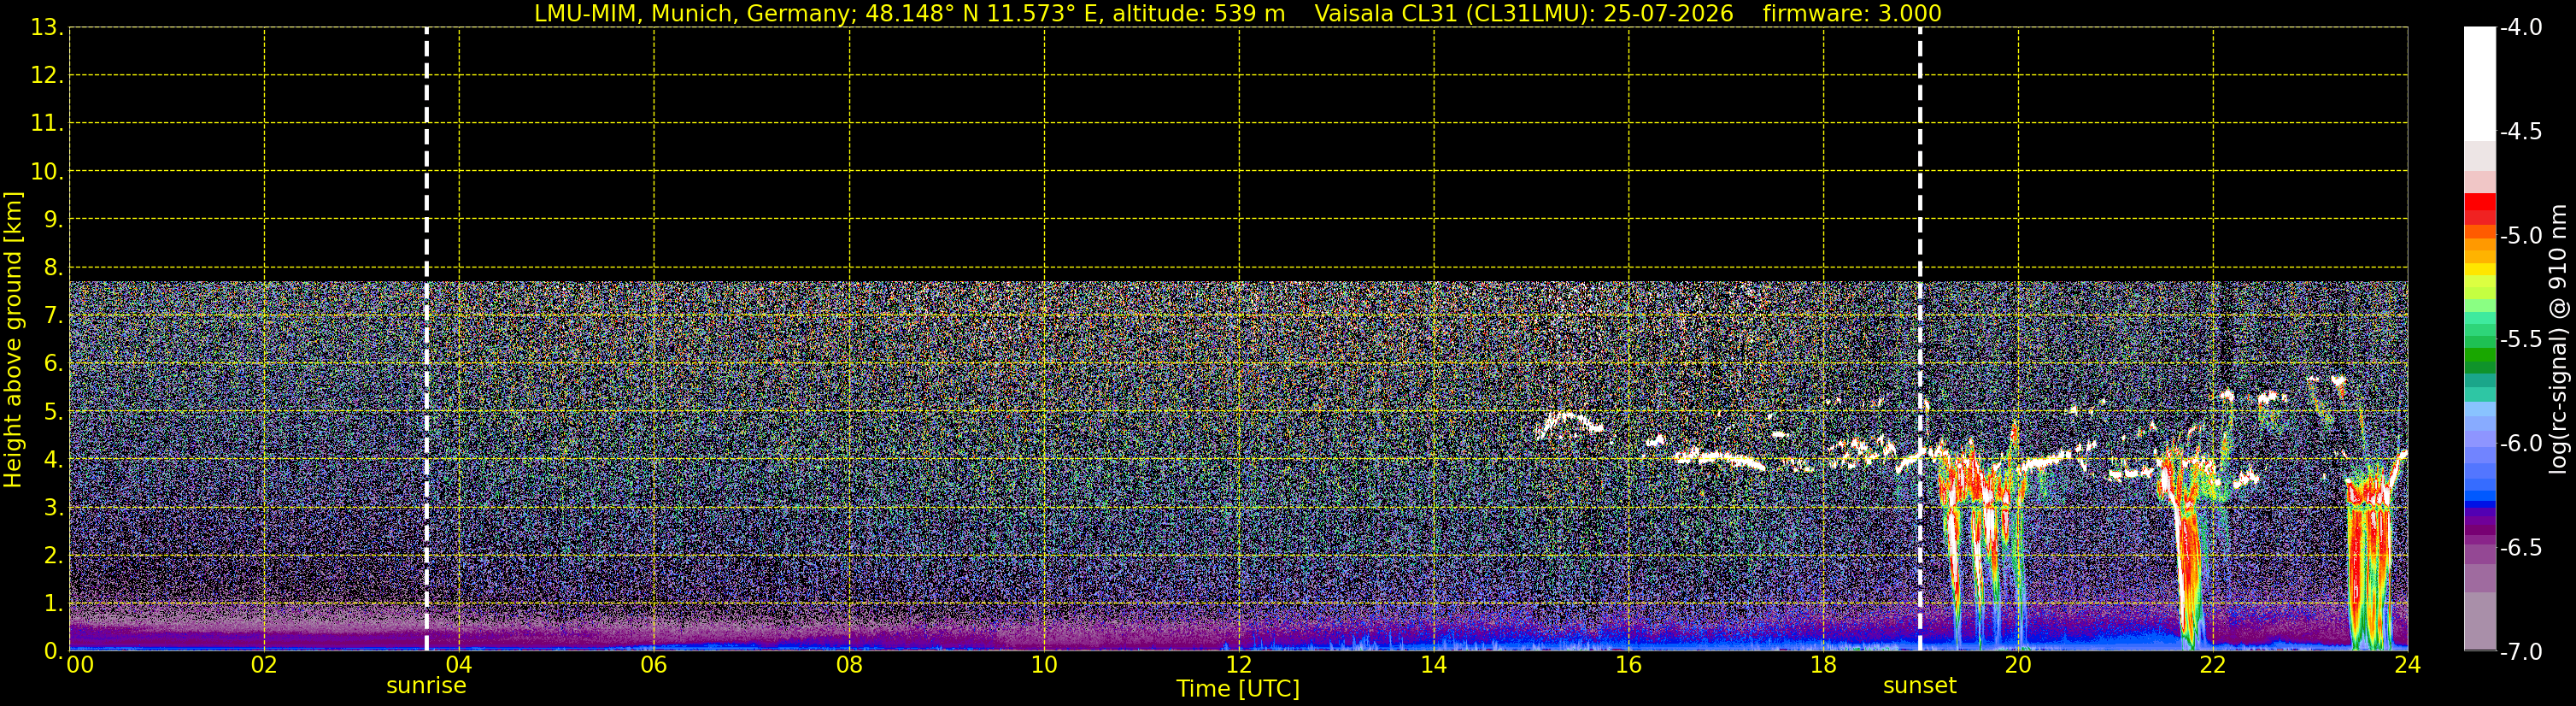Click the 'log(rc-signal) @ 910 nm' colorbar label

2558,340
